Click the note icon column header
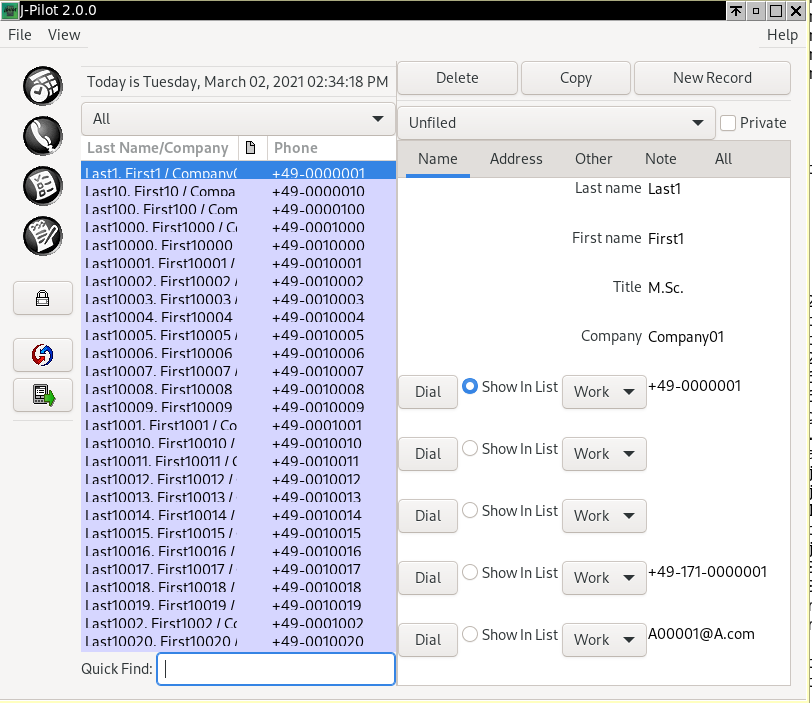The height and width of the screenshot is (703, 812). (251, 148)
